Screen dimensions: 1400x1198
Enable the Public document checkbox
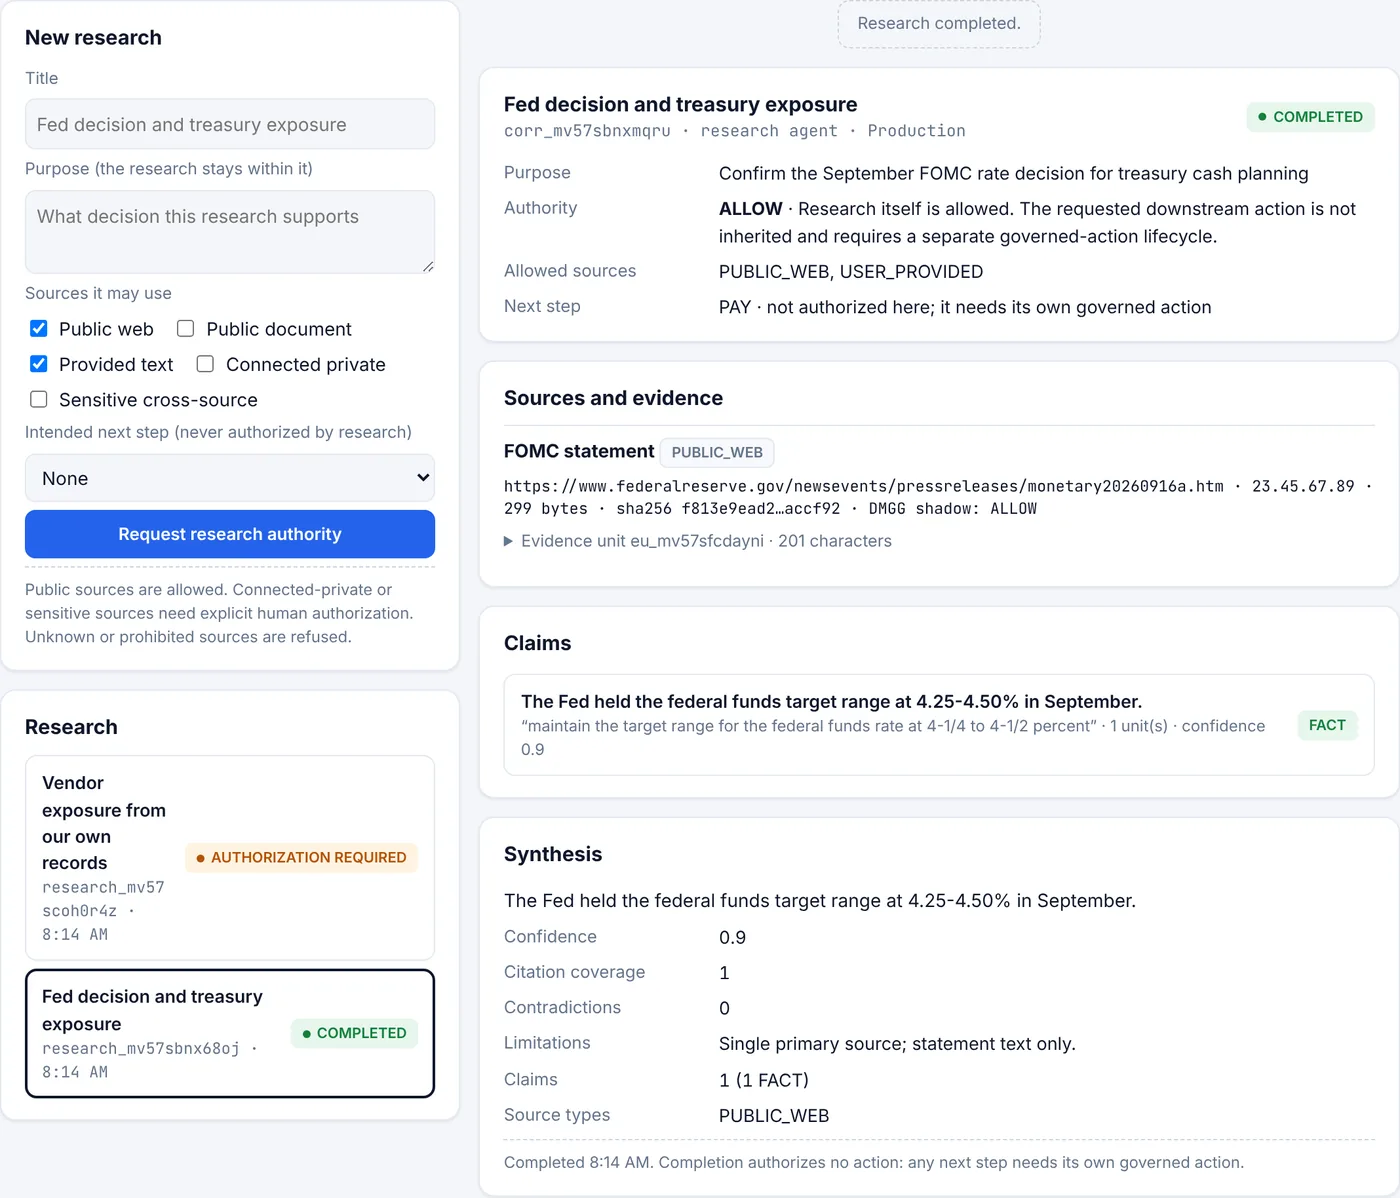[x=186, y=329]
